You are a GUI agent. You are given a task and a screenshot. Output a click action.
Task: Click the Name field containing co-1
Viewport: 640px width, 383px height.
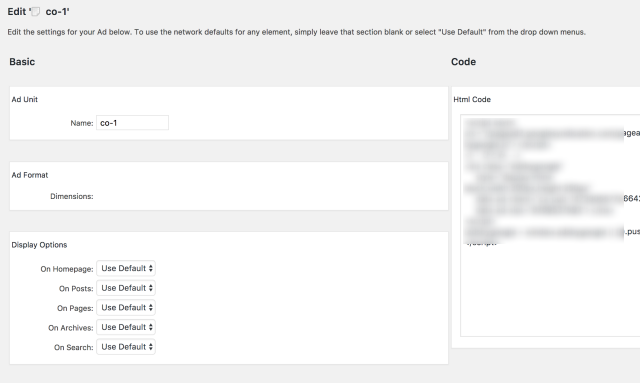click(132, 123)
